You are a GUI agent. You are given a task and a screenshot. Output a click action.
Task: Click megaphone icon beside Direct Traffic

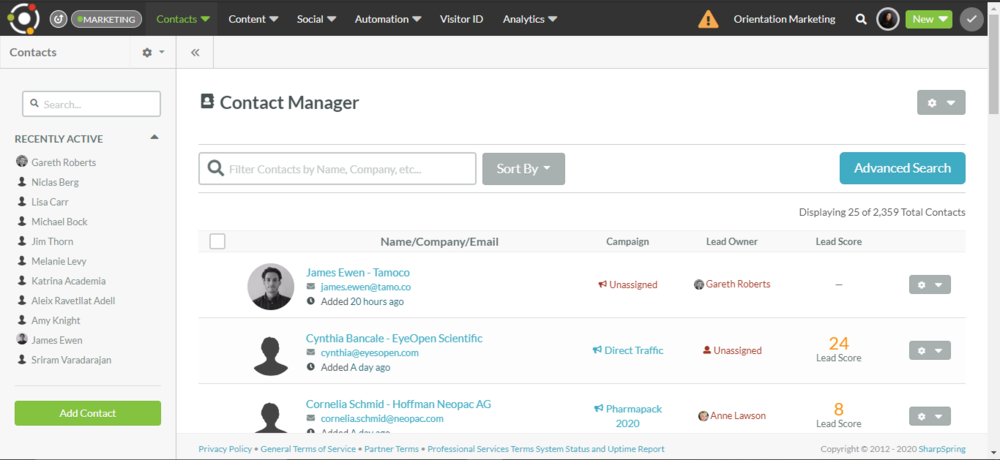[597, 350]
